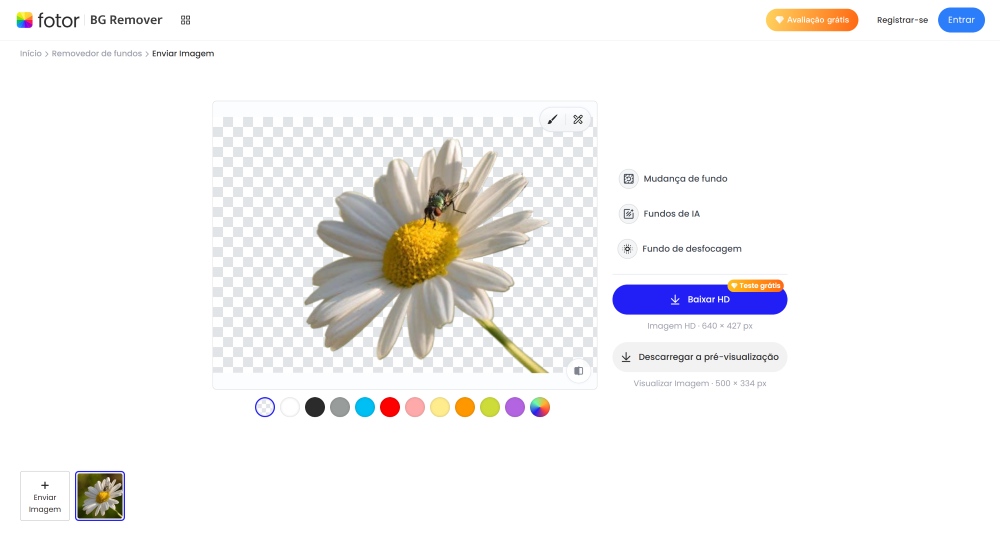Download with the Baixar HD button
This screenshot has width=1000, height=541.
click(700, 299)
